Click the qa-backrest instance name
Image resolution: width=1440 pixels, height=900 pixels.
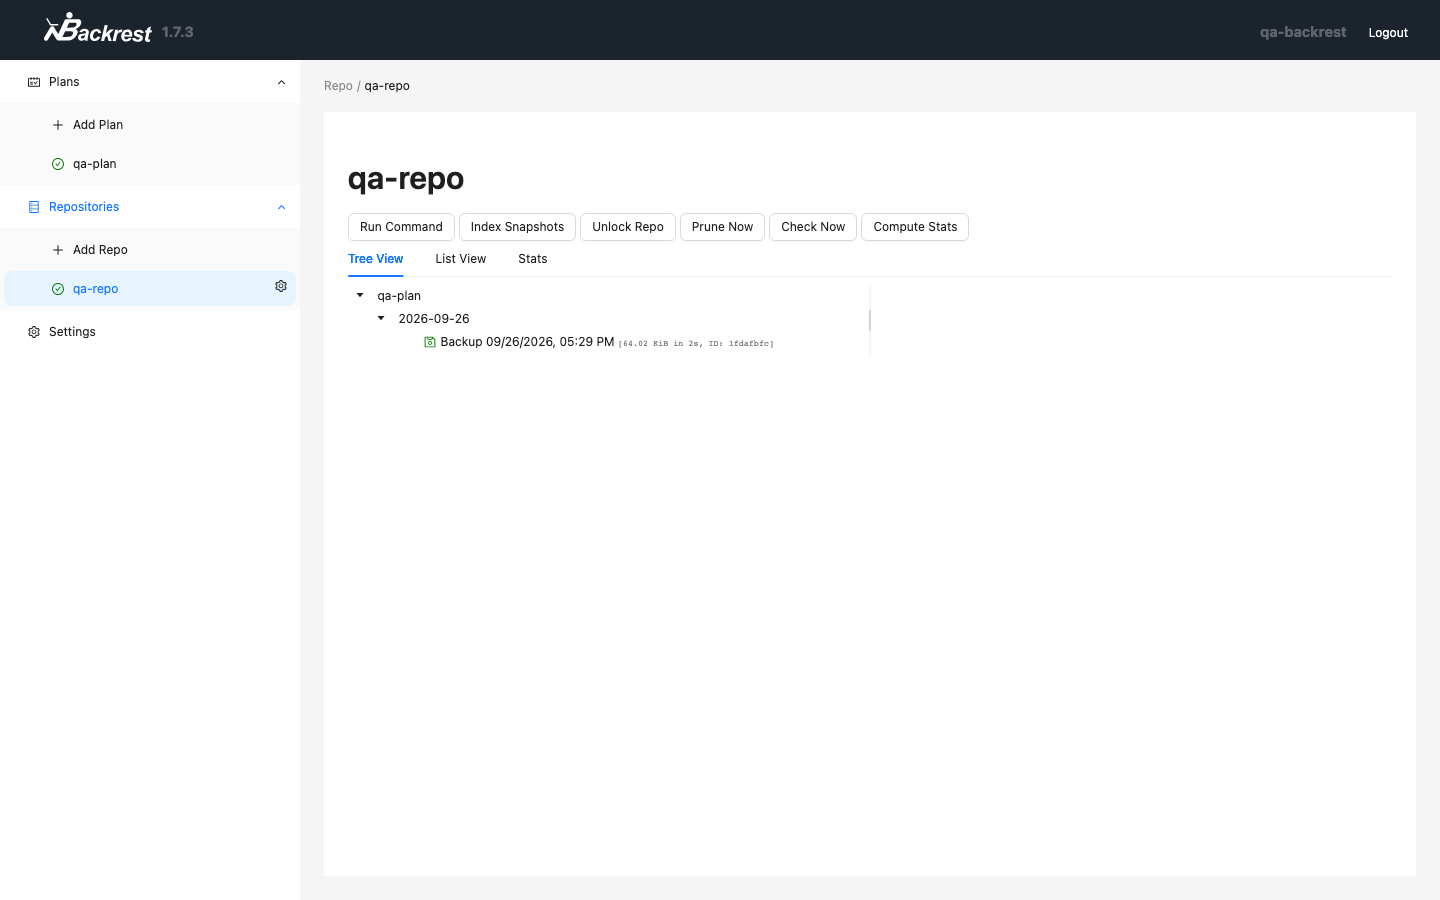pos(1303,32)
